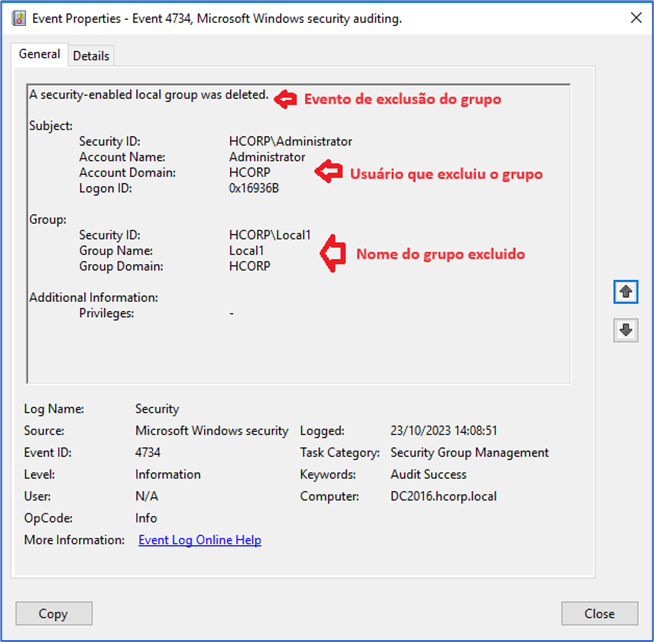Open the Event Log Online Help link

(x=199, y=540)
